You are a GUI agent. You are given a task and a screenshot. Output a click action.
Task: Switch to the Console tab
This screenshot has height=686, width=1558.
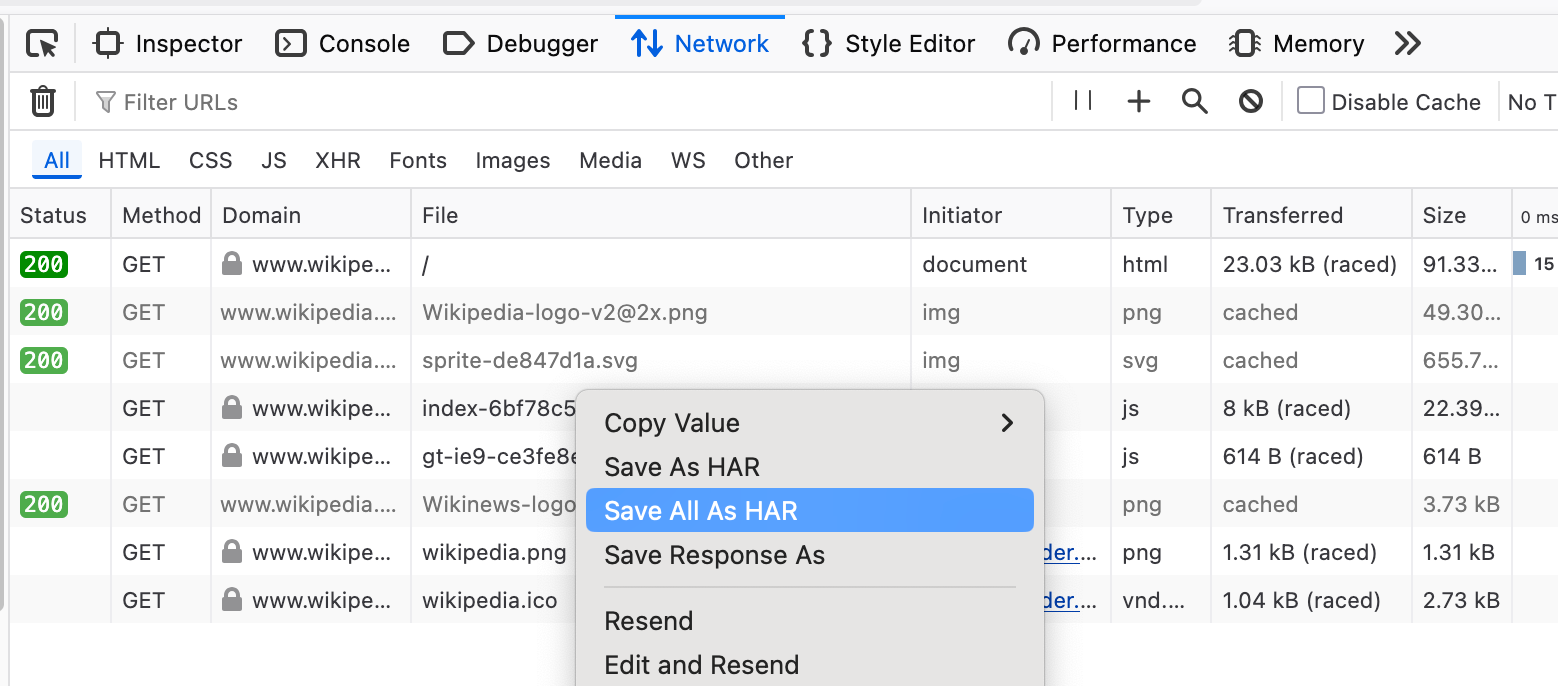(x=342, y=44)
